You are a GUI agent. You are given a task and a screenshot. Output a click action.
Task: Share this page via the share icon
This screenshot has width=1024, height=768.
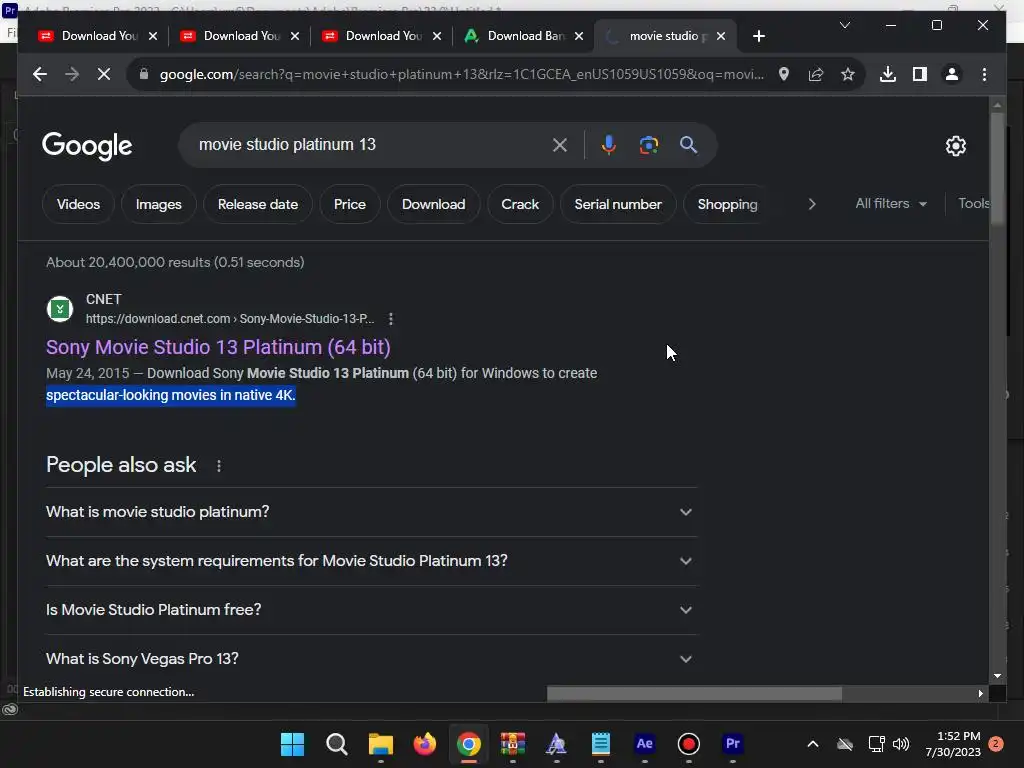[x=816, y=74]
